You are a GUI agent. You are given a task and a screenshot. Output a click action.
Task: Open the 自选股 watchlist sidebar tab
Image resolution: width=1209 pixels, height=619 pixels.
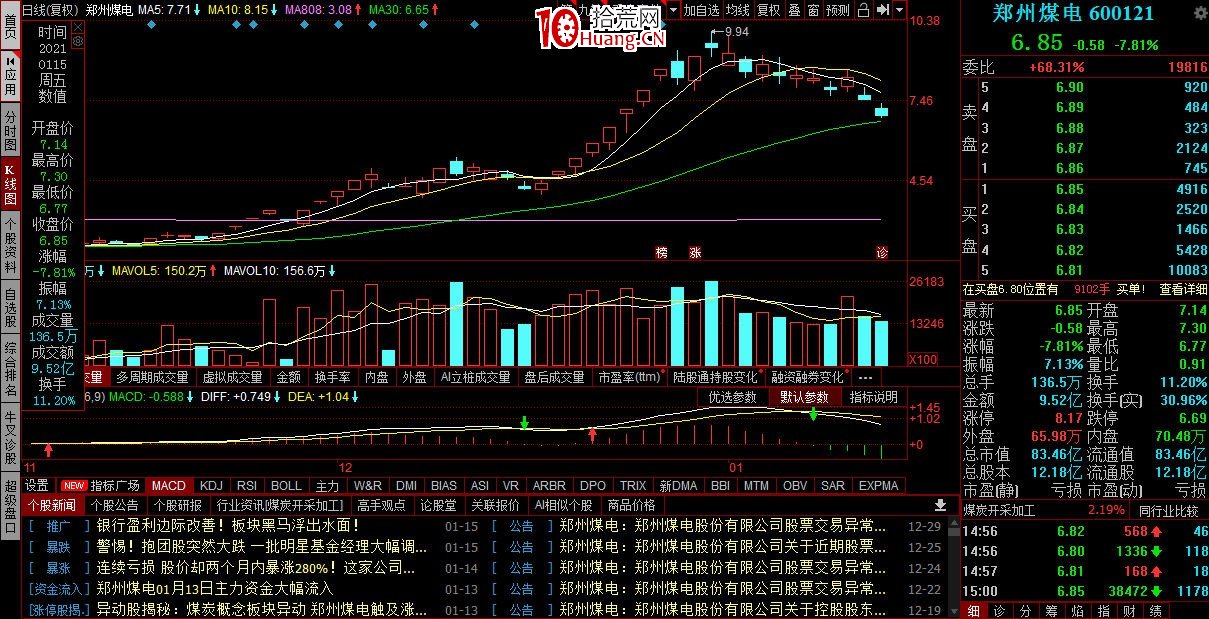(10, 308)
